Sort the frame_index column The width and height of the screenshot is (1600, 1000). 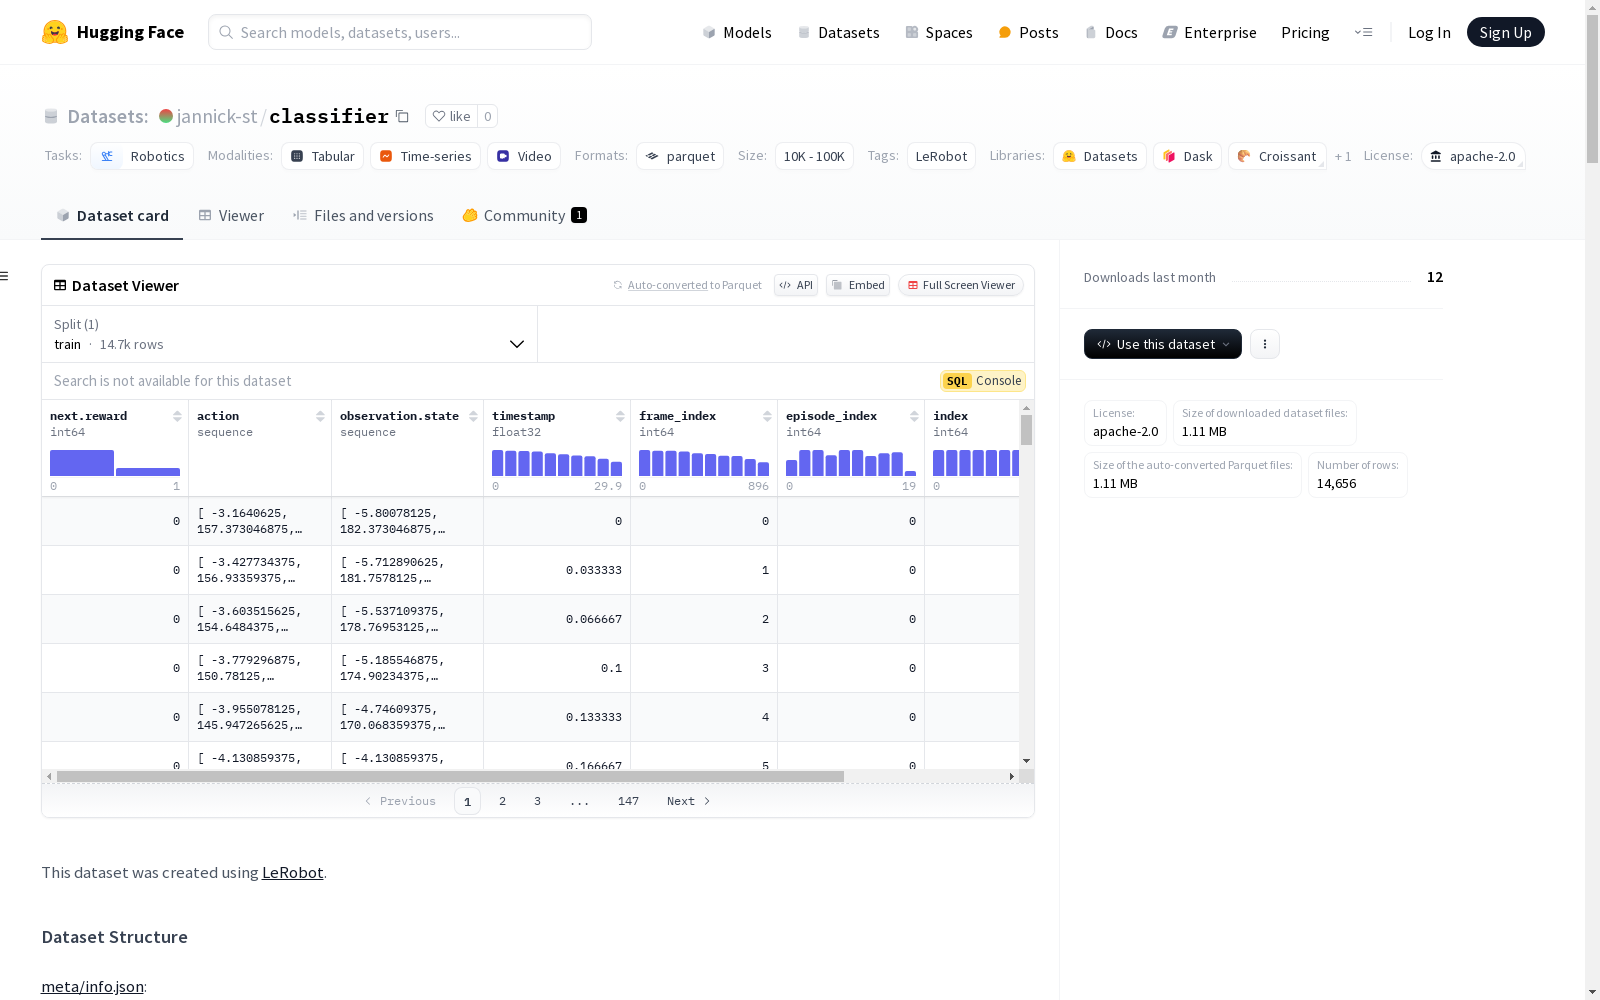(767, 416)
